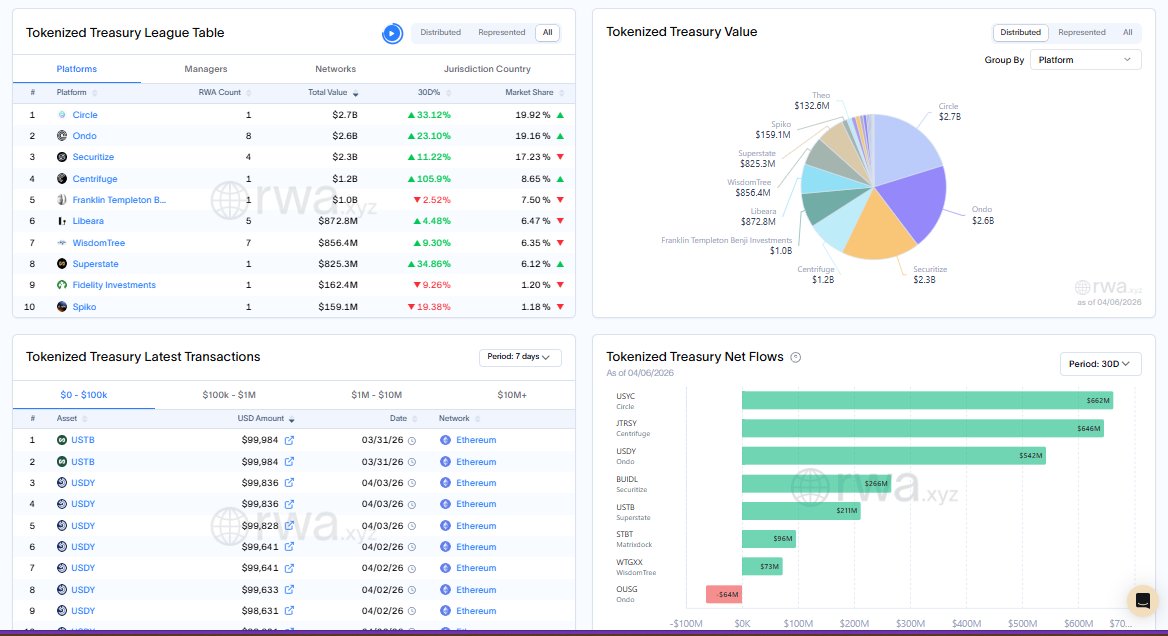1168x636 pixels.
Task: Select All in League Table toggle
Action: tap(548, 33)
